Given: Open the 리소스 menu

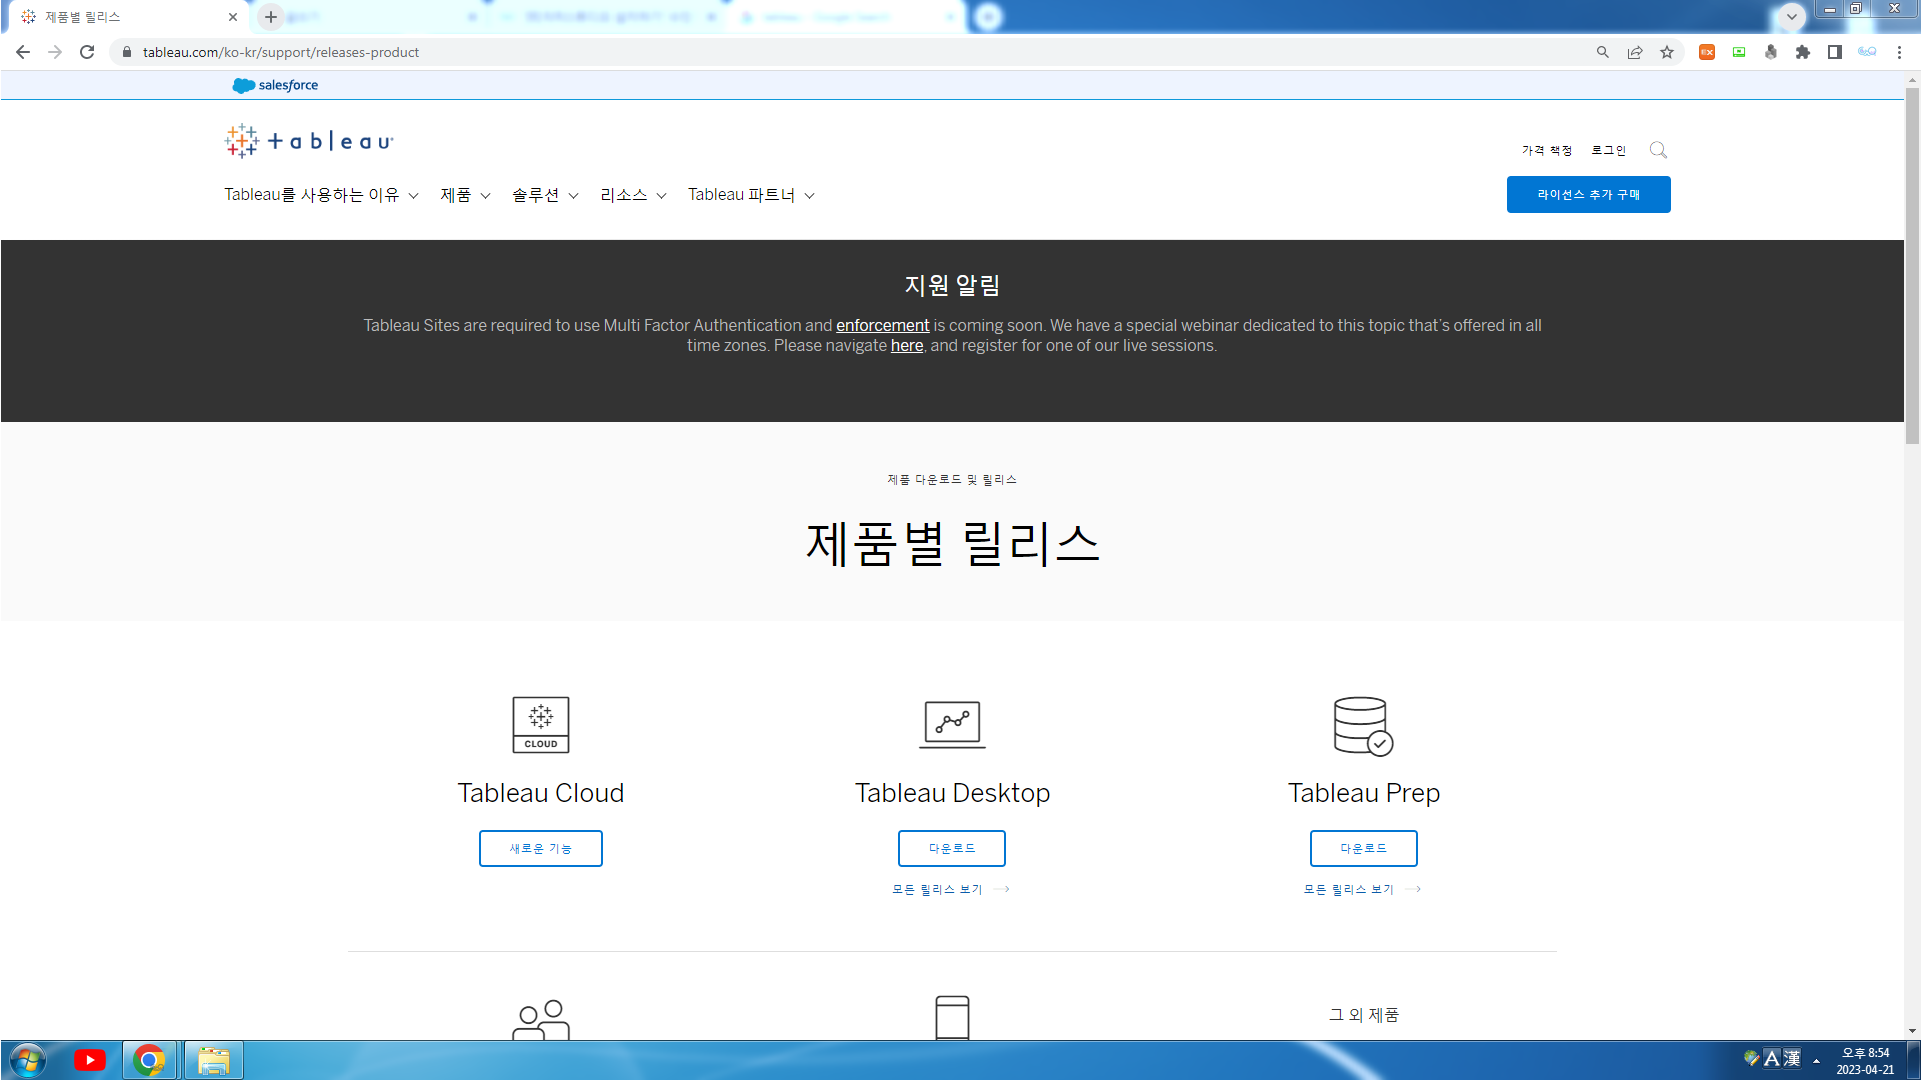Looking at the screenshot, I should coord(633,195).
